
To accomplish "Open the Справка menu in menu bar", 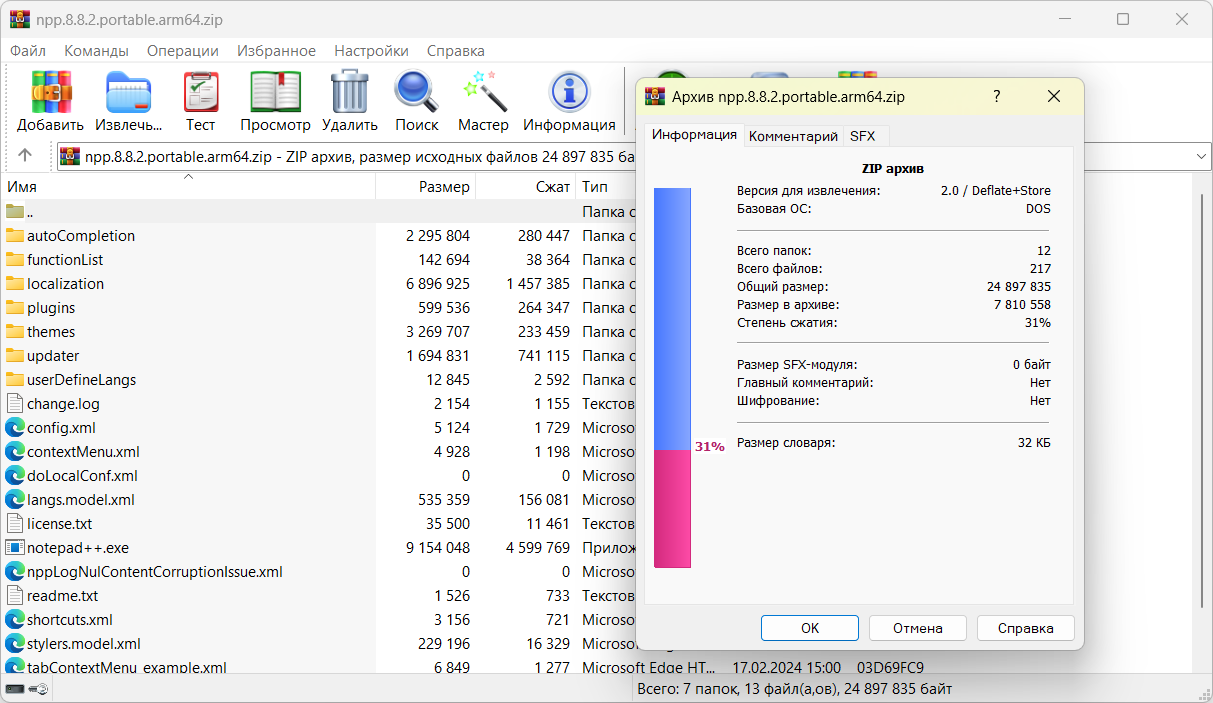I will [x=455, y=51].
